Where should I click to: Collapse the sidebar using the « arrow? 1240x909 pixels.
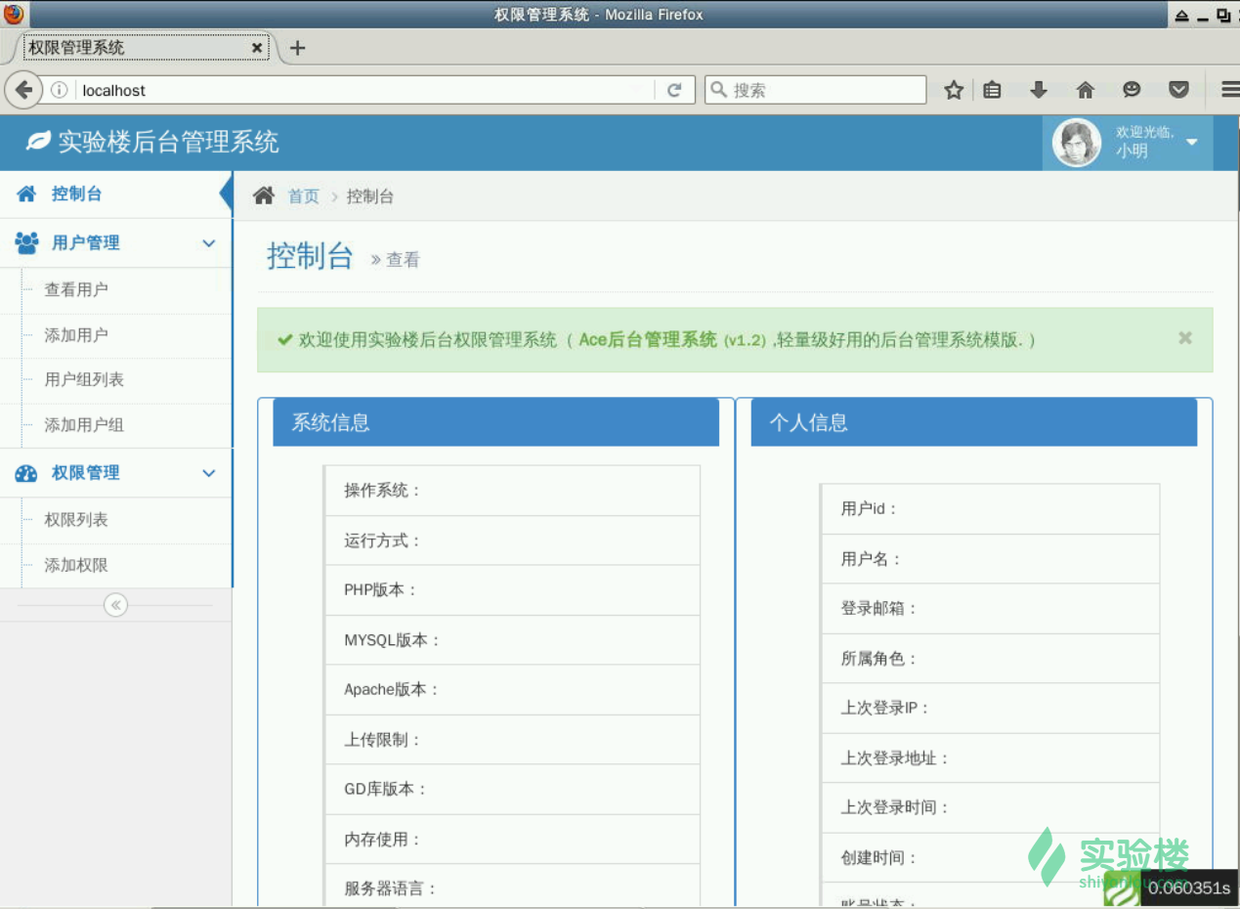click(115, 605)
